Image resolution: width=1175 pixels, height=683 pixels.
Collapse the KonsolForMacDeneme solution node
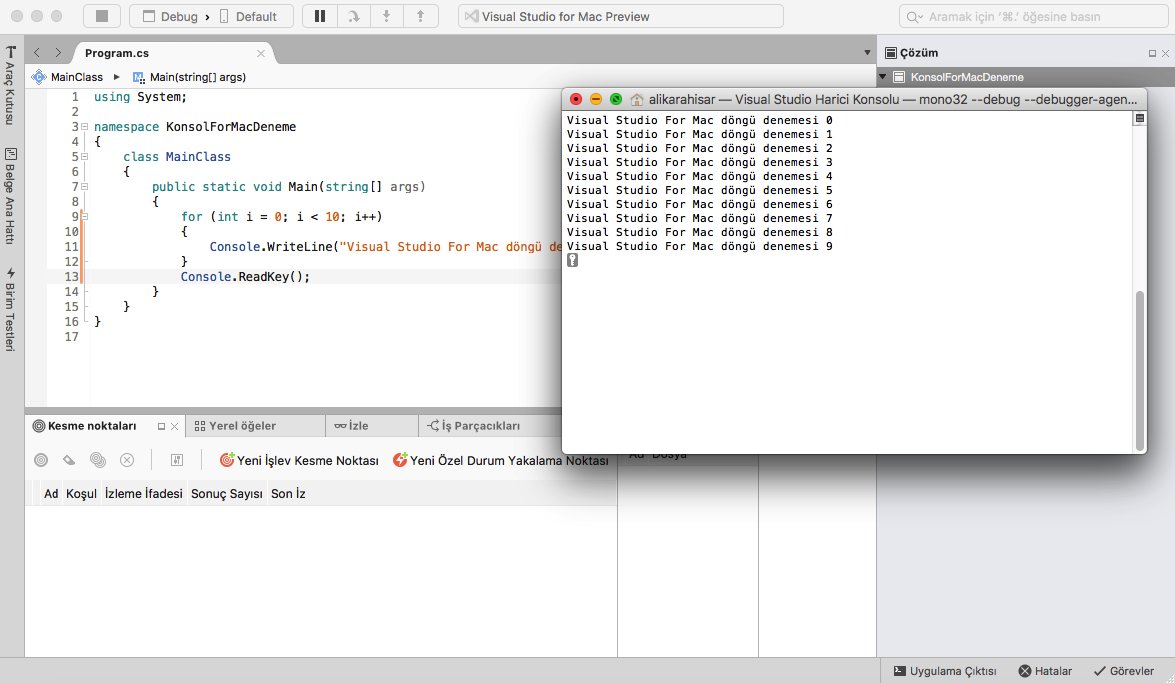pos(883,77)
